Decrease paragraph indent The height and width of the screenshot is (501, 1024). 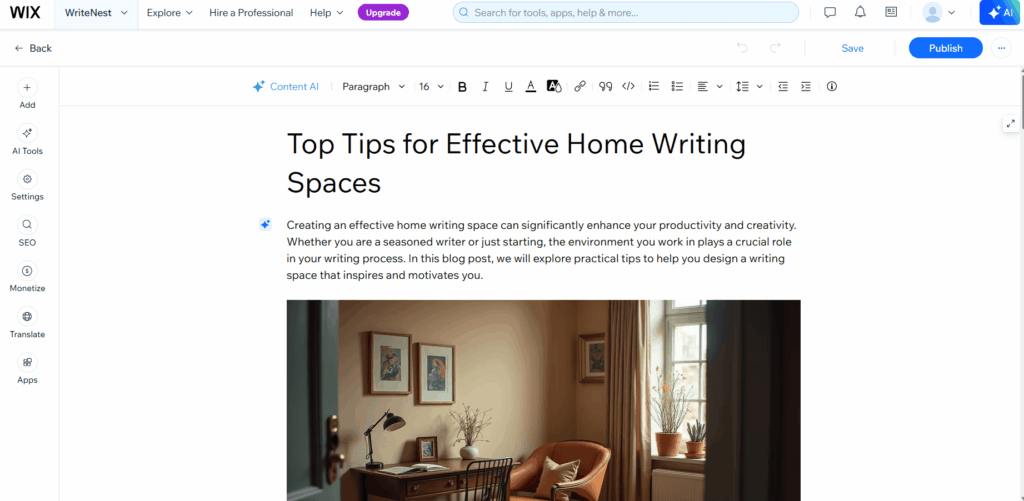(x=783, y=86)
